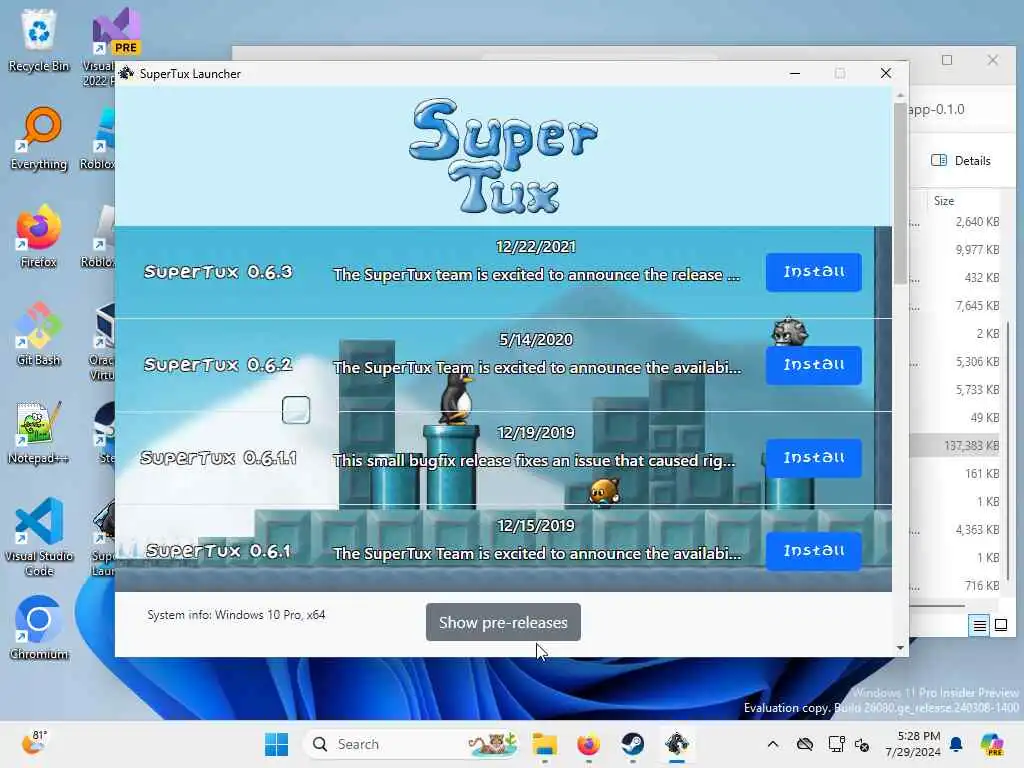This screenshot has height=768, width=1024.
Task: Click the OneDrive cloud tray icon
Action: point(805,744)
